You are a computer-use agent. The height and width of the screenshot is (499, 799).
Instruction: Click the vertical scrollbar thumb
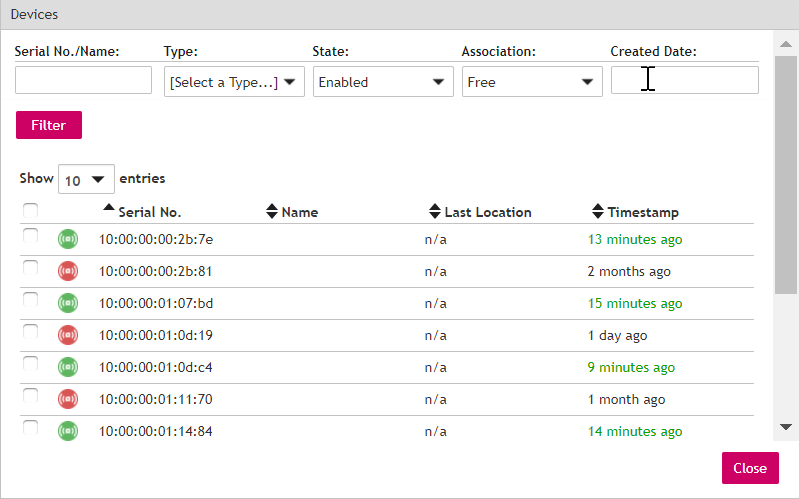coord(786,165)
